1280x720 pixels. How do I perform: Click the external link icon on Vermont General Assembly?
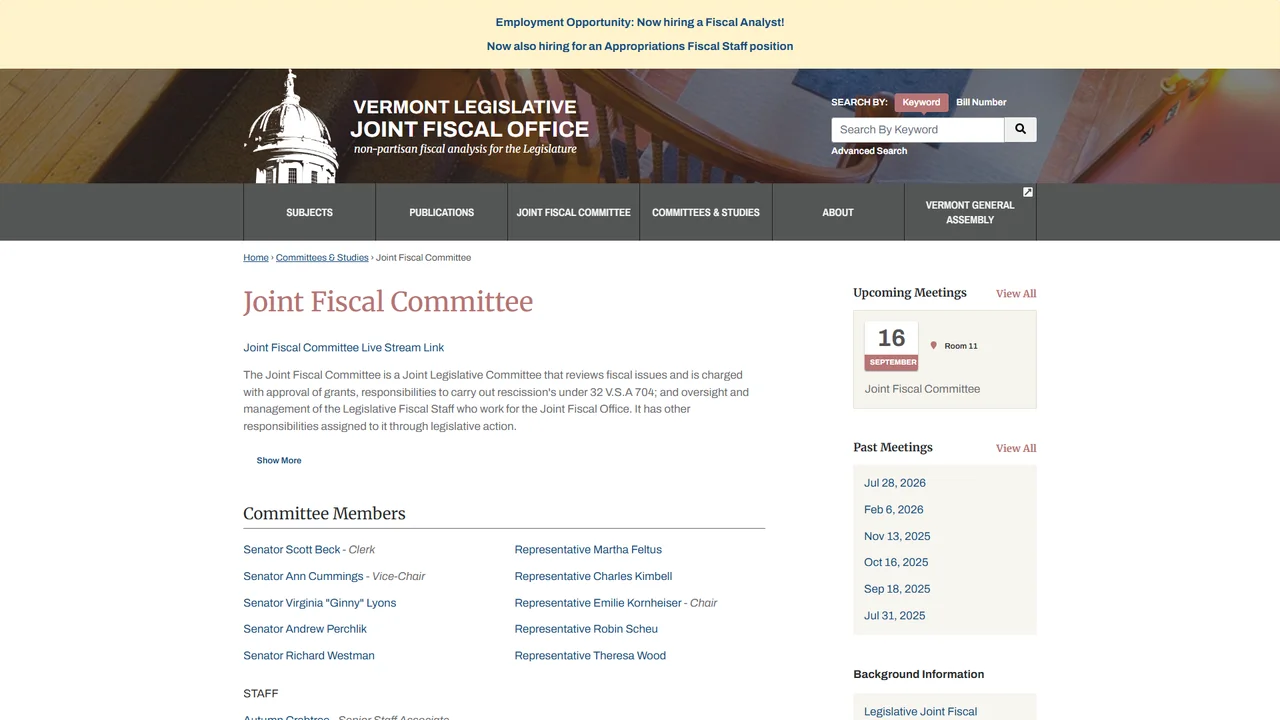[x=1027, y=192]
